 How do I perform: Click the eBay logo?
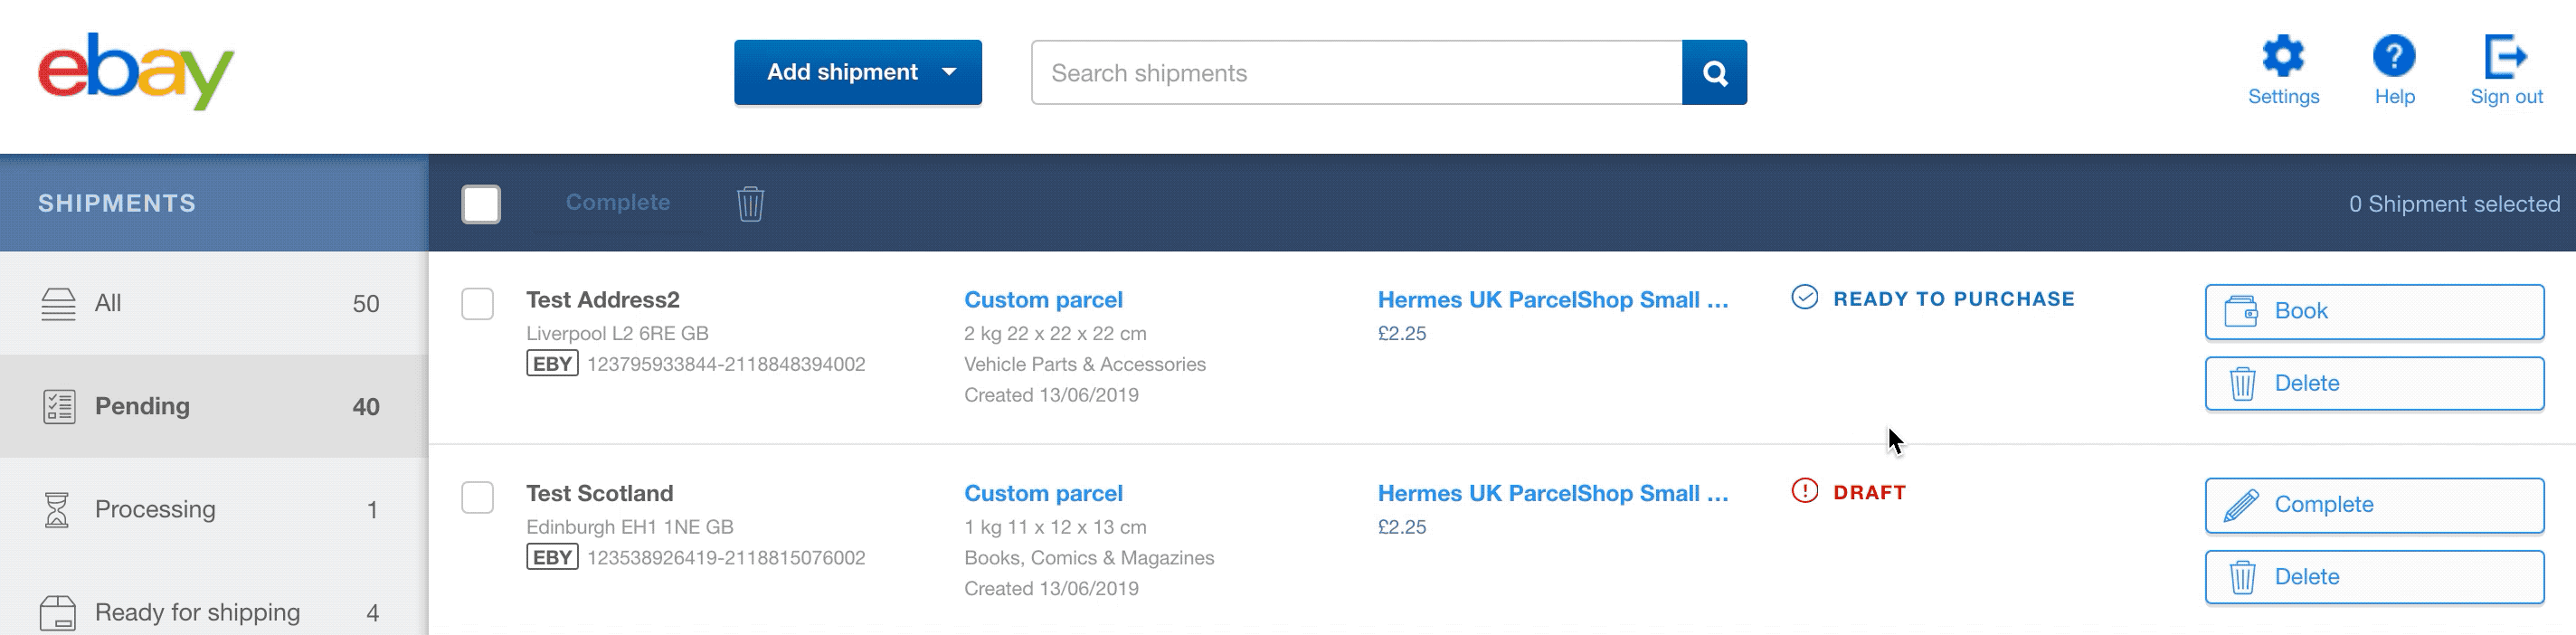pyautogui.click(x=136, y=71)
